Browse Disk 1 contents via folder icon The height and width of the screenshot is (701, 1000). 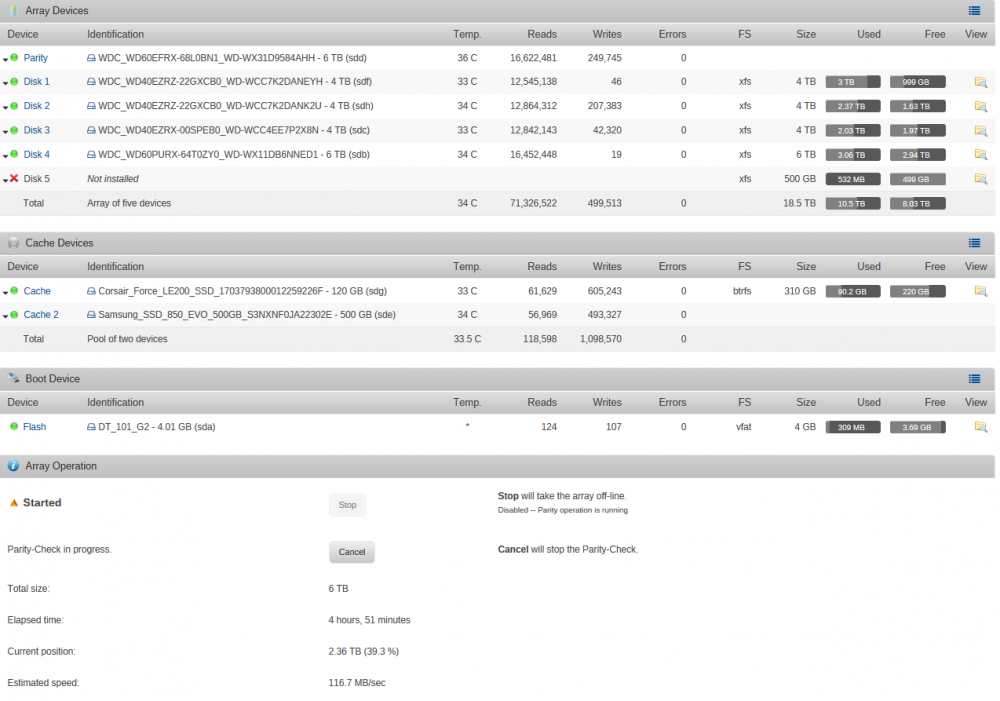pyautogui.click(x=980, y=82)
